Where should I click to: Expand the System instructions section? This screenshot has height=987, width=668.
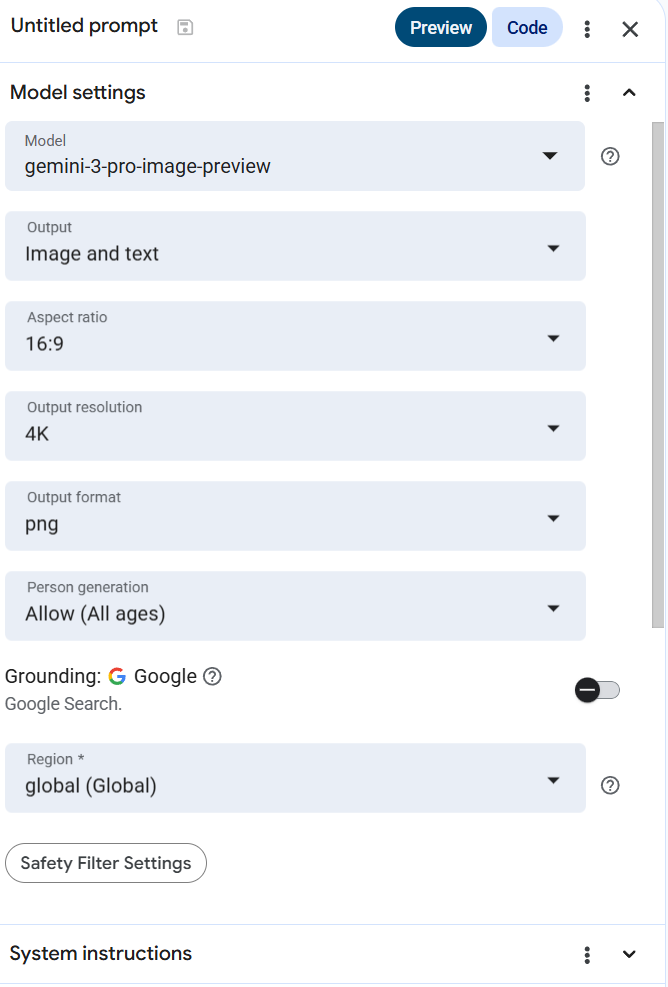tap(629, 954)
